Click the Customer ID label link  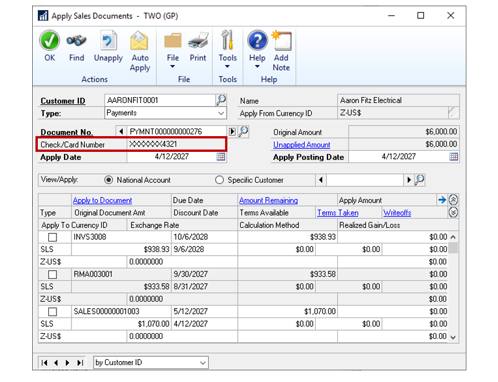click(63, 101)
